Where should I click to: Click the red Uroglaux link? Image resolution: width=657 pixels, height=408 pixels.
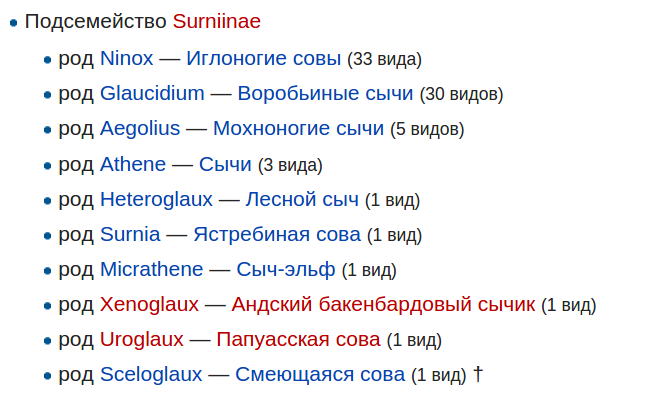[x=142, y=339]
